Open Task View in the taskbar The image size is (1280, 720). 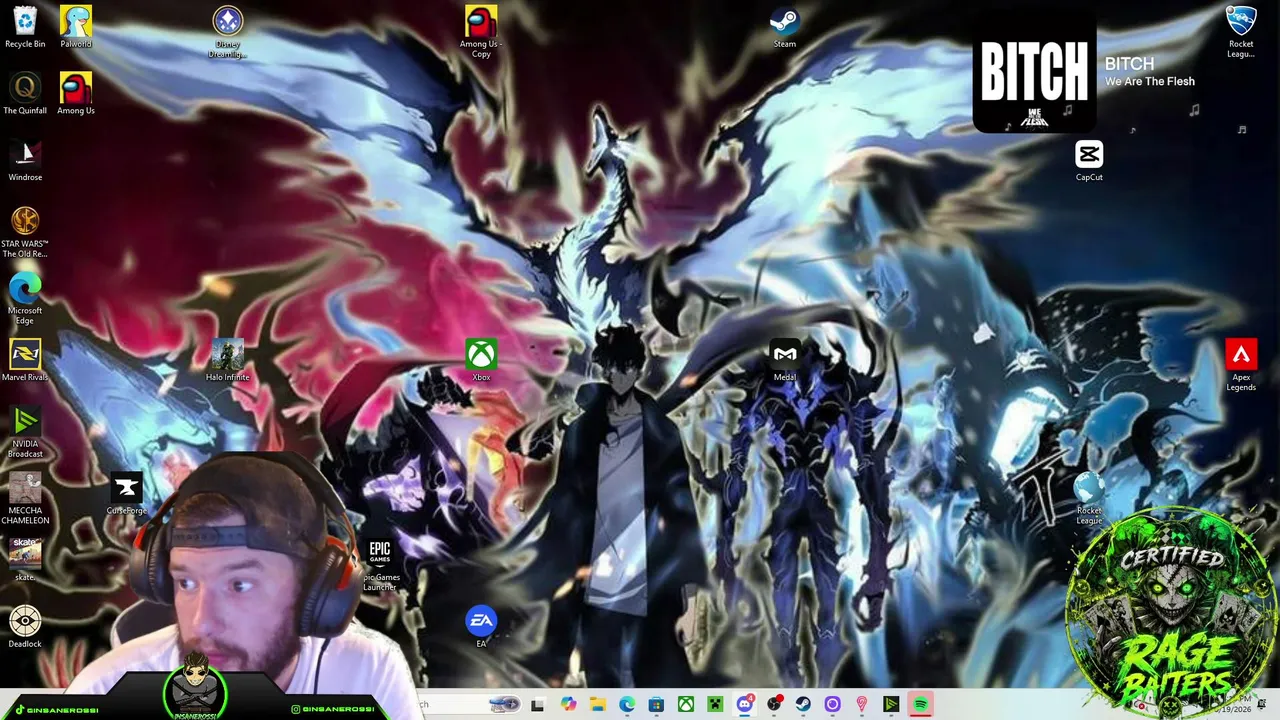(x=538, y=705)
